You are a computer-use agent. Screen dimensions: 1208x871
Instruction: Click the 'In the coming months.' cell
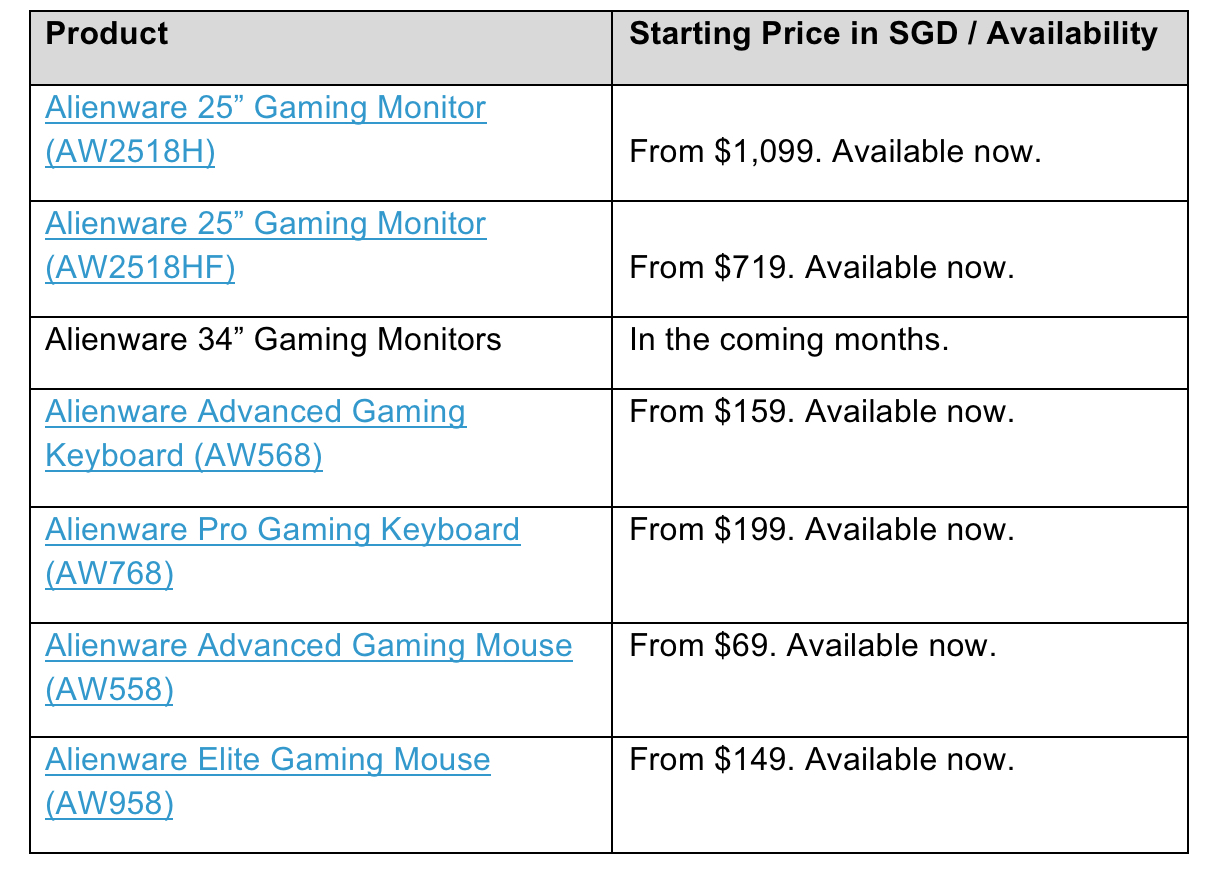(900, 353)
